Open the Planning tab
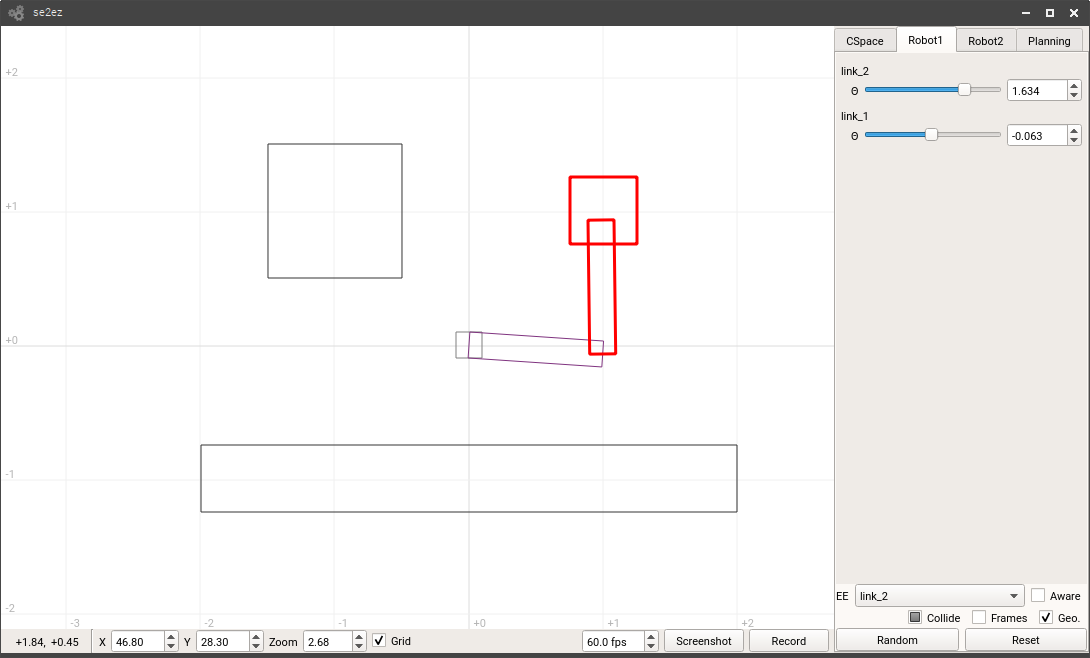Viewport: 1090px width, 658px height. point(1049,41)
